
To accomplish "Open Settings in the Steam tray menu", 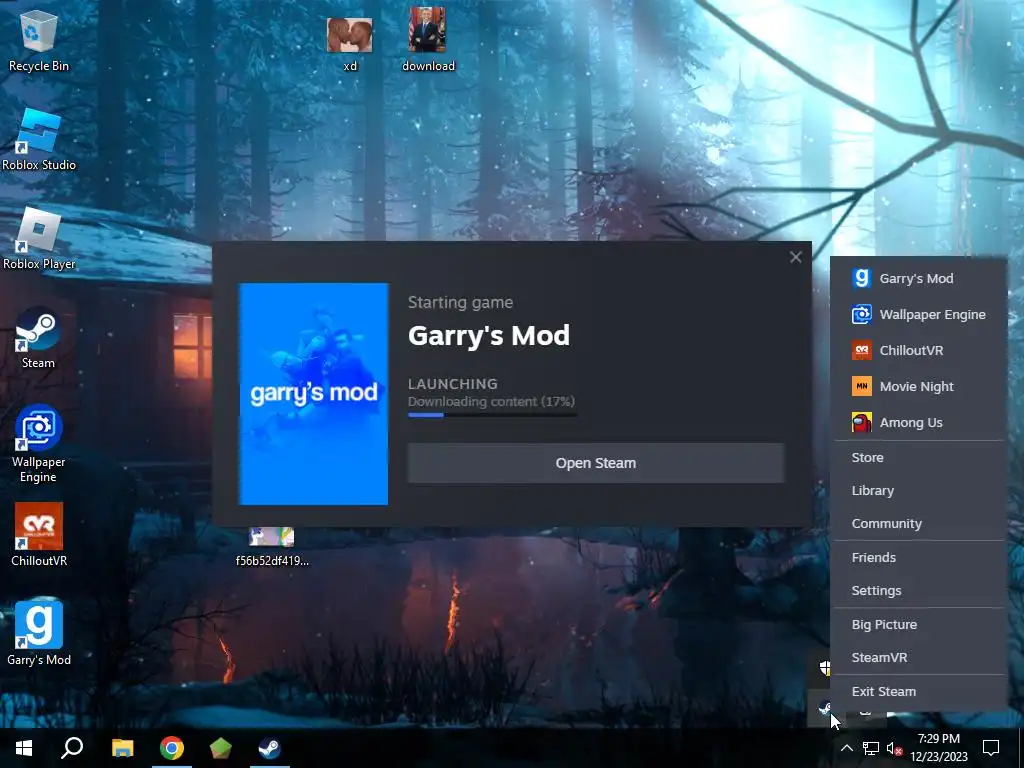I will pos(919,590).
